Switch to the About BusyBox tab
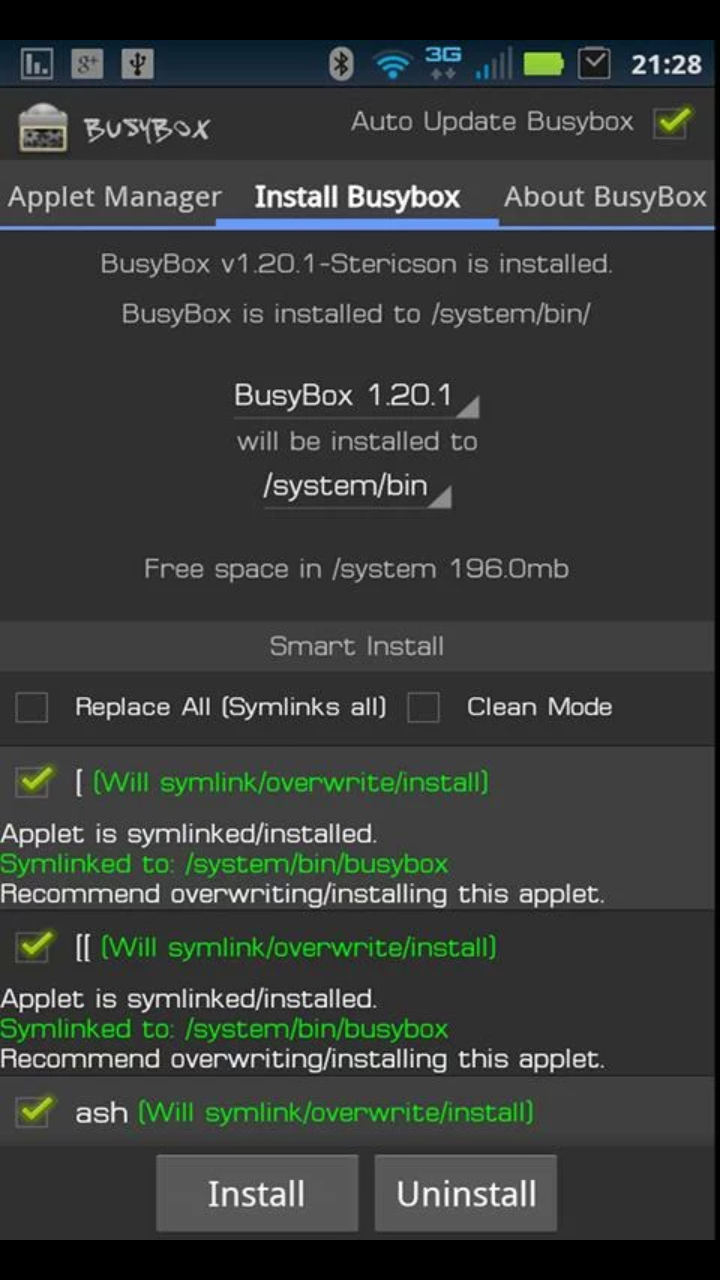The width and height of the screenshot is (720, 1280). [x=606, y=197]
